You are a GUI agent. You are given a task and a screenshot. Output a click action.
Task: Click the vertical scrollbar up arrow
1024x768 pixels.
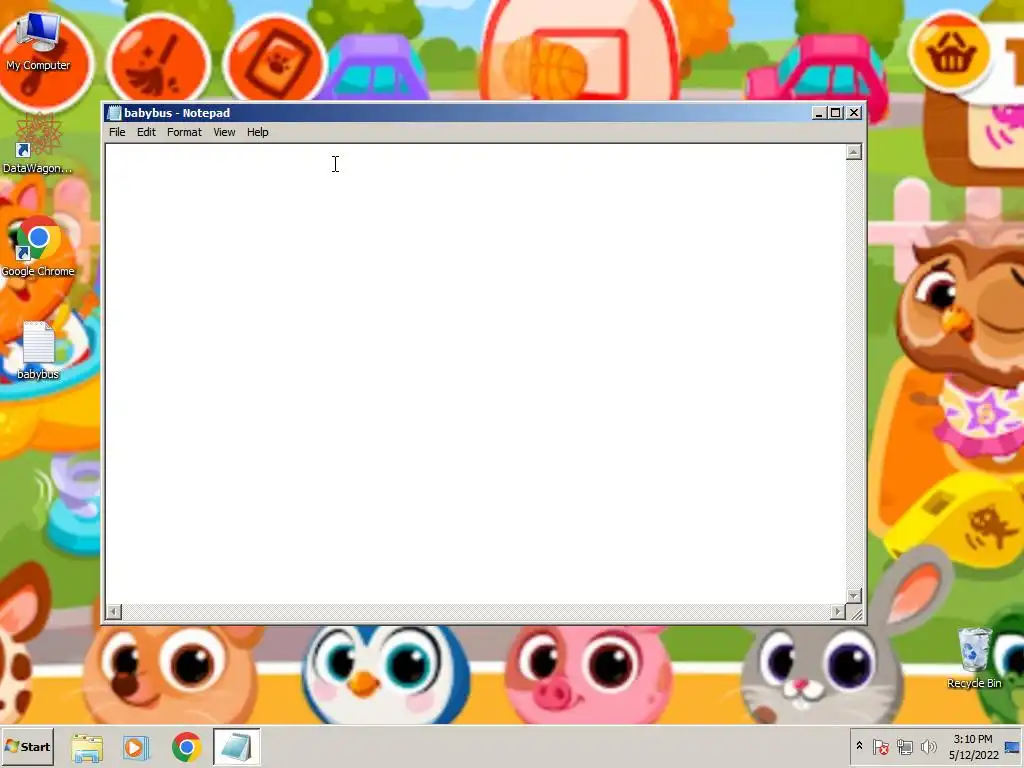coord(854,152)
